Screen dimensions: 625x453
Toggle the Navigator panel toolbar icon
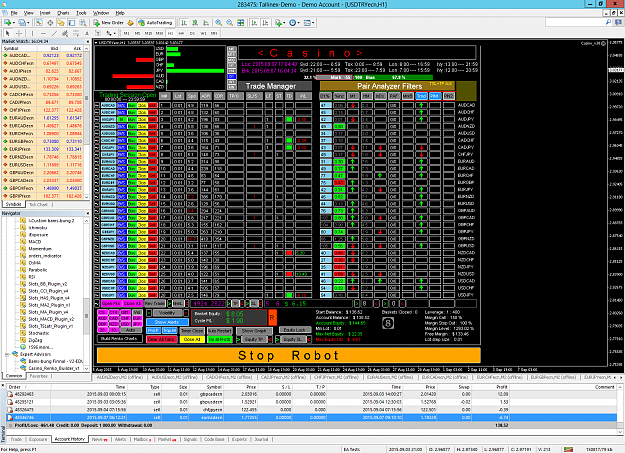tap(61, 23)
